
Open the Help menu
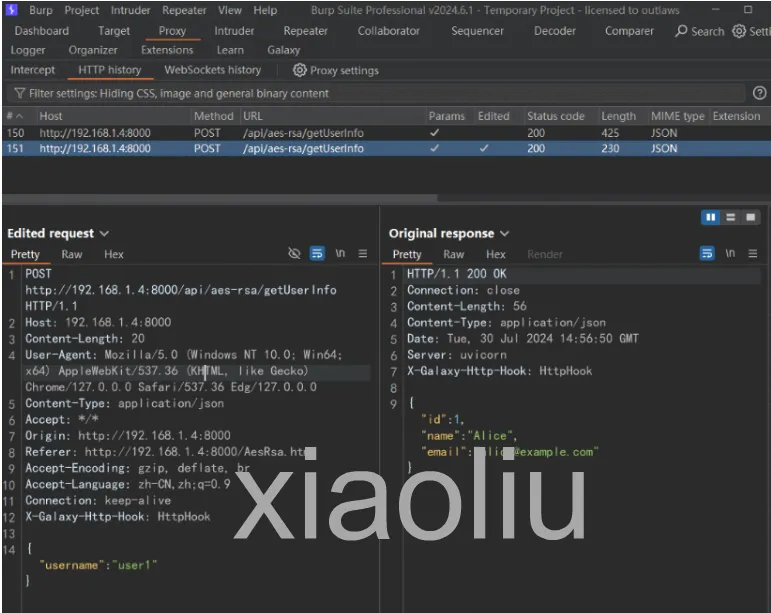265,10
